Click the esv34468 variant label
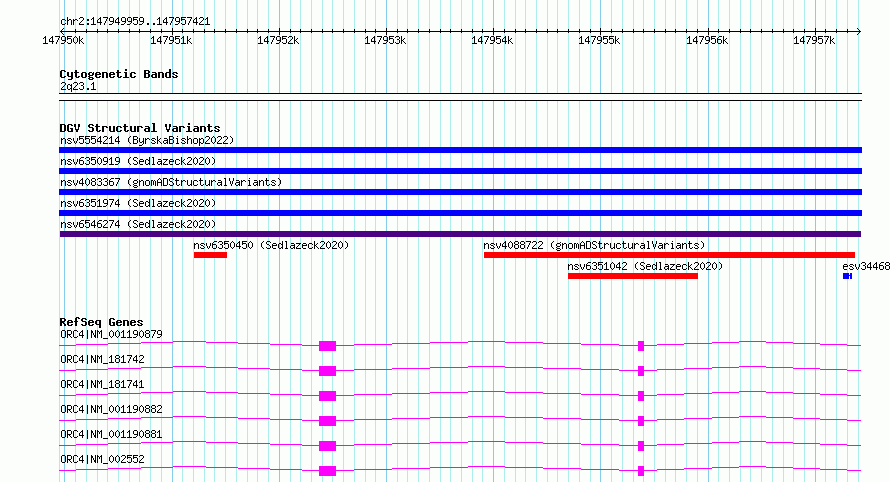The image size is (890, 482). pos(866,266)
